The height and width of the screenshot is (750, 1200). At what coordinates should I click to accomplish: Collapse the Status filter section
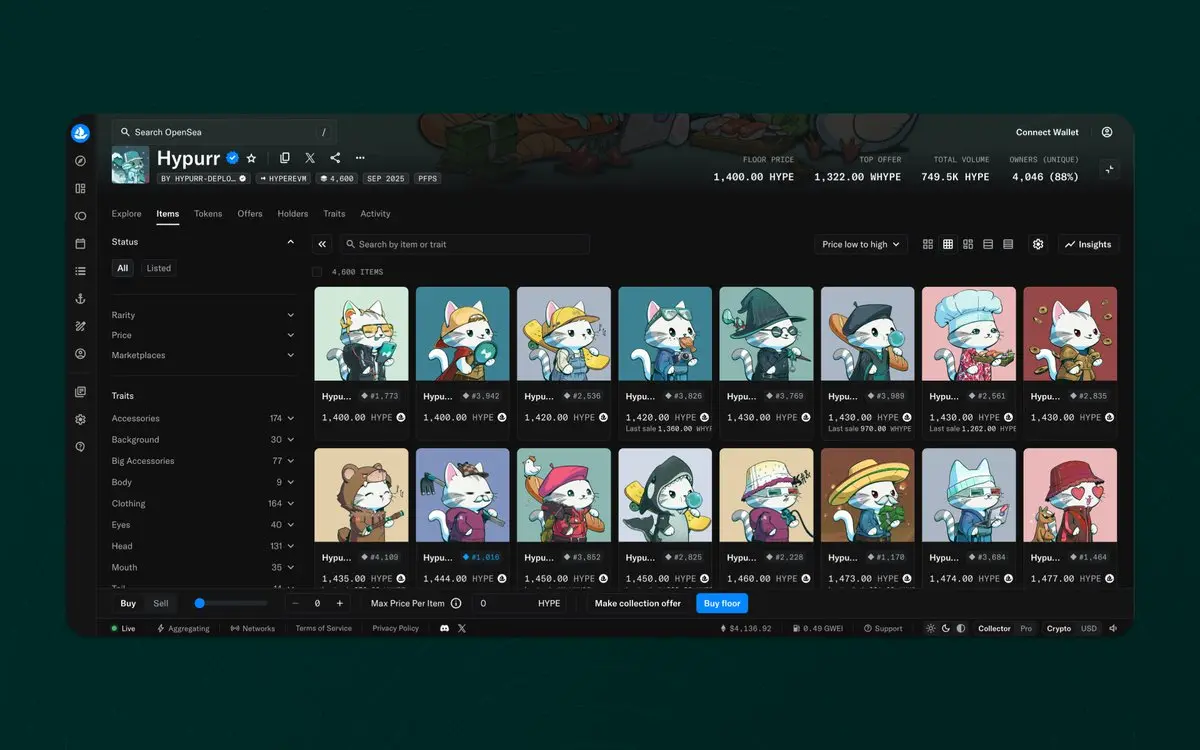click(x=291, y=242)
